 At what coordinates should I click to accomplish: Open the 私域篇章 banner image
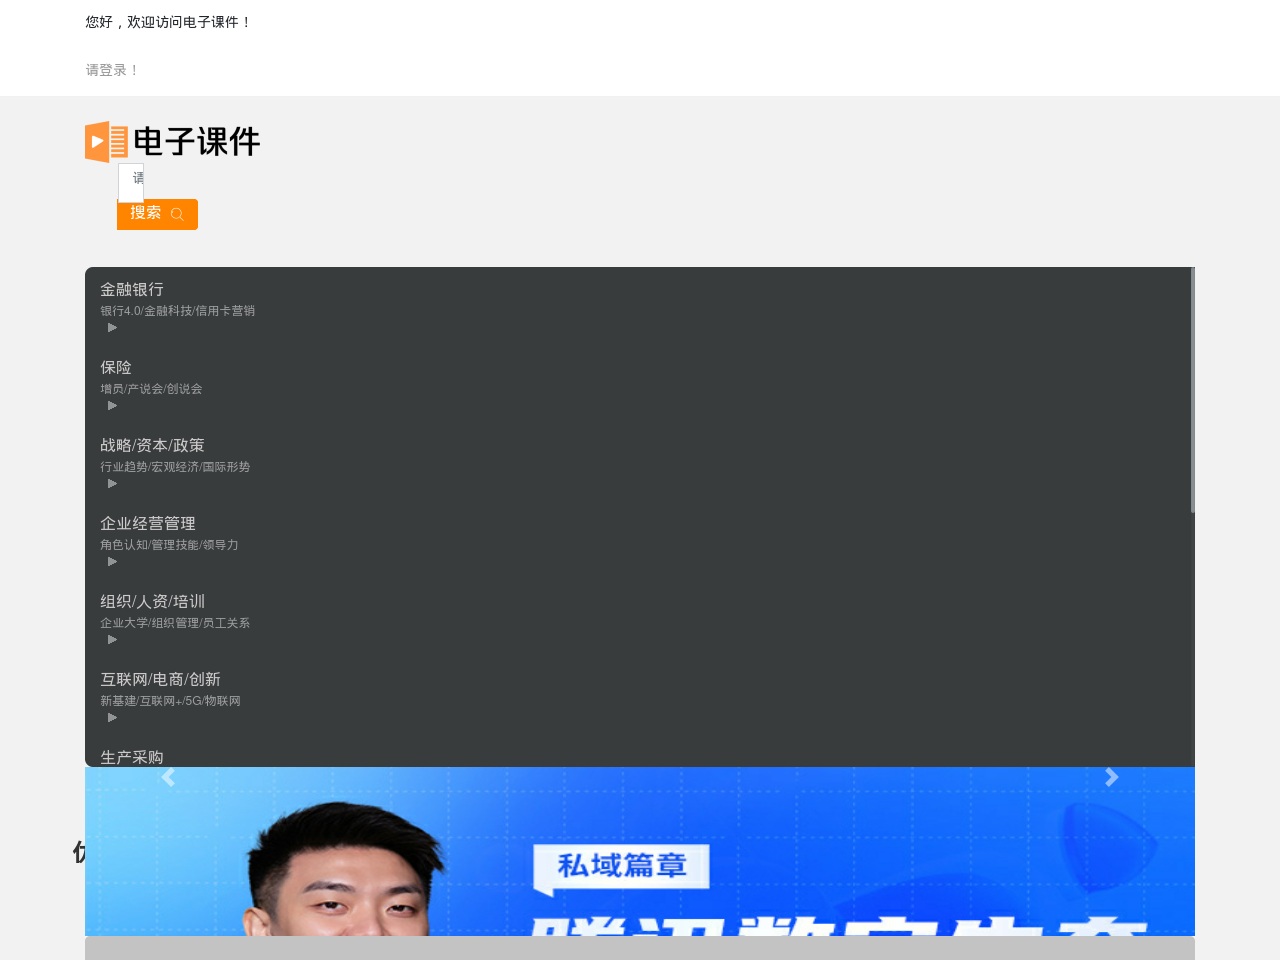(640, 851)
